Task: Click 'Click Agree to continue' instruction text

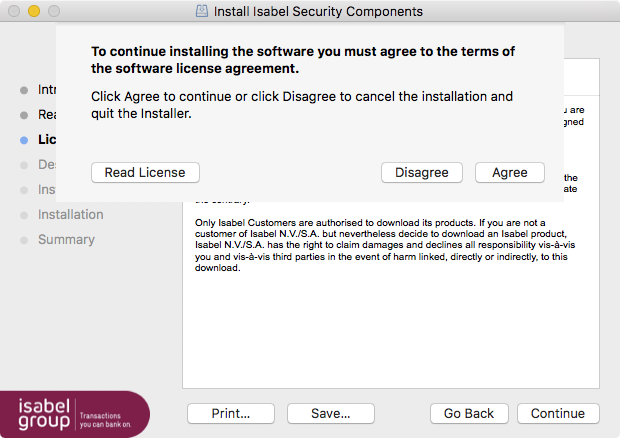Action: (x=302, y=105)
